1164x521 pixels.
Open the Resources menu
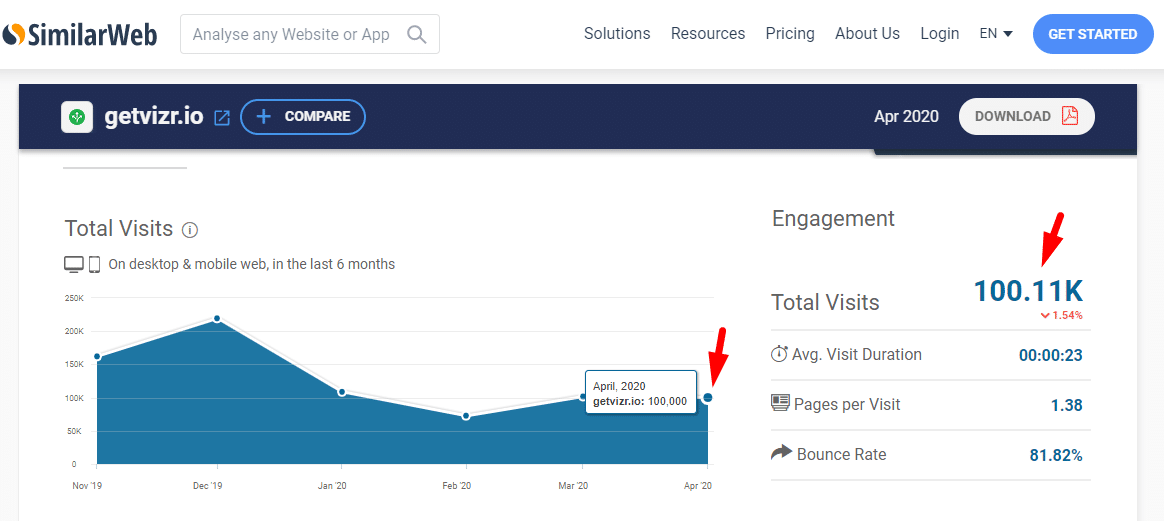tap(707, 33)
